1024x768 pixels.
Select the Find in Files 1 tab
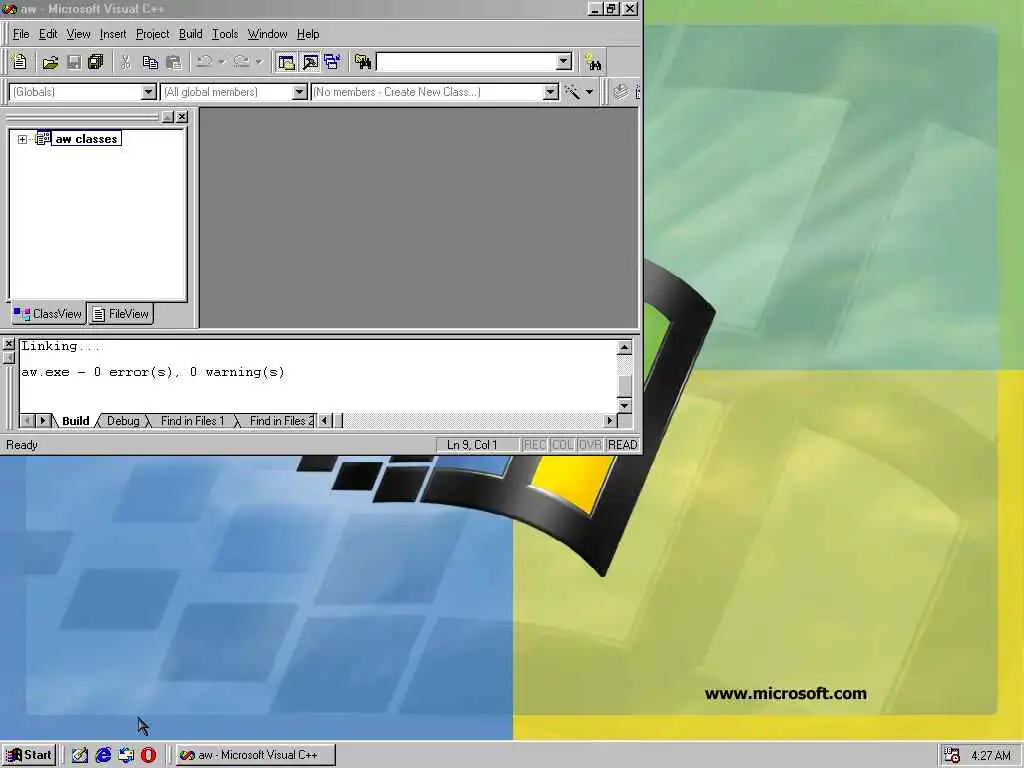tap(192, 421)
